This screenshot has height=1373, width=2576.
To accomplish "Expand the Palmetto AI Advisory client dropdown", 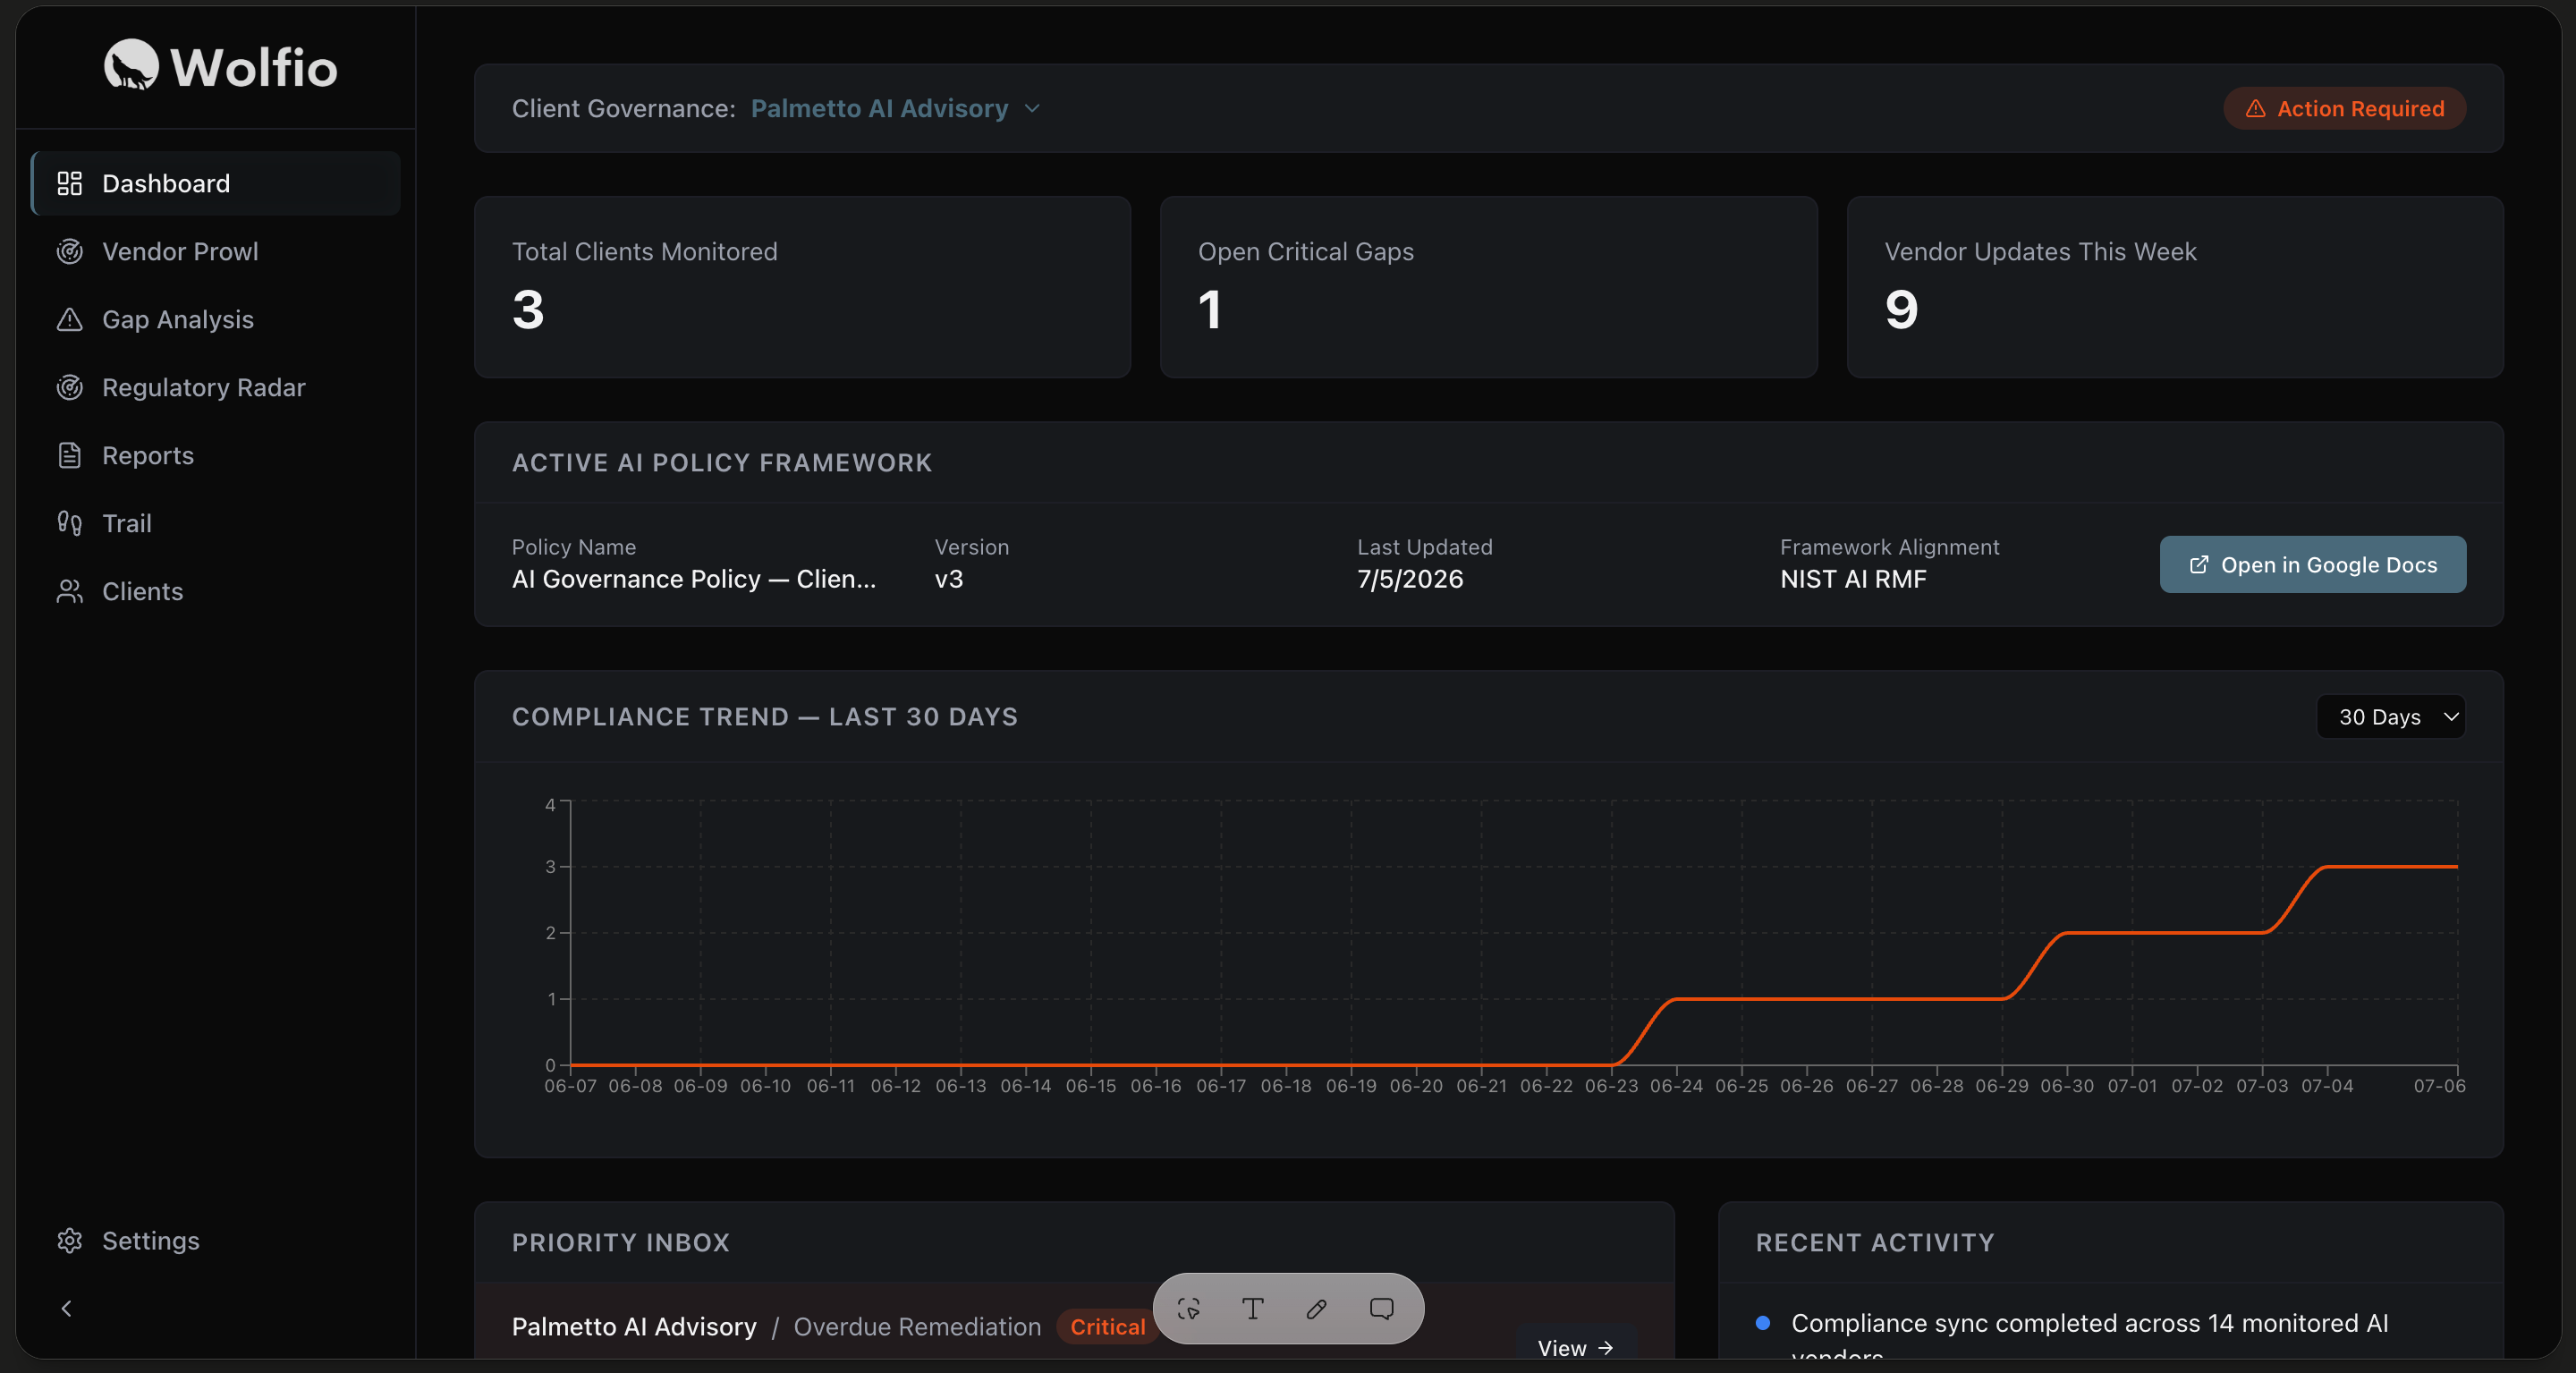I will [895, 108].
